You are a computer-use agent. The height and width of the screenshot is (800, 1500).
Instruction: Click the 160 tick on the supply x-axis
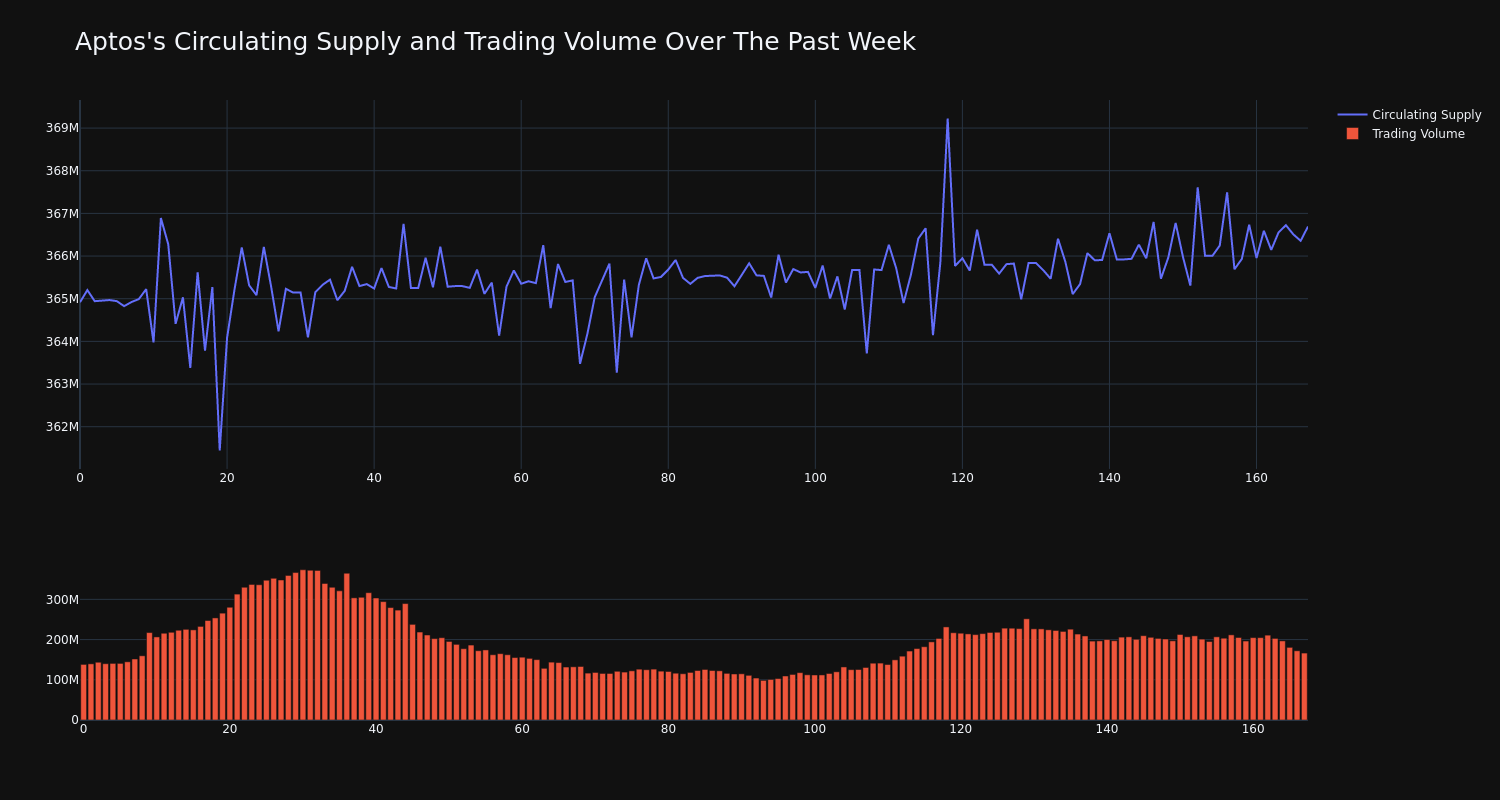(x=1256, y=478)
